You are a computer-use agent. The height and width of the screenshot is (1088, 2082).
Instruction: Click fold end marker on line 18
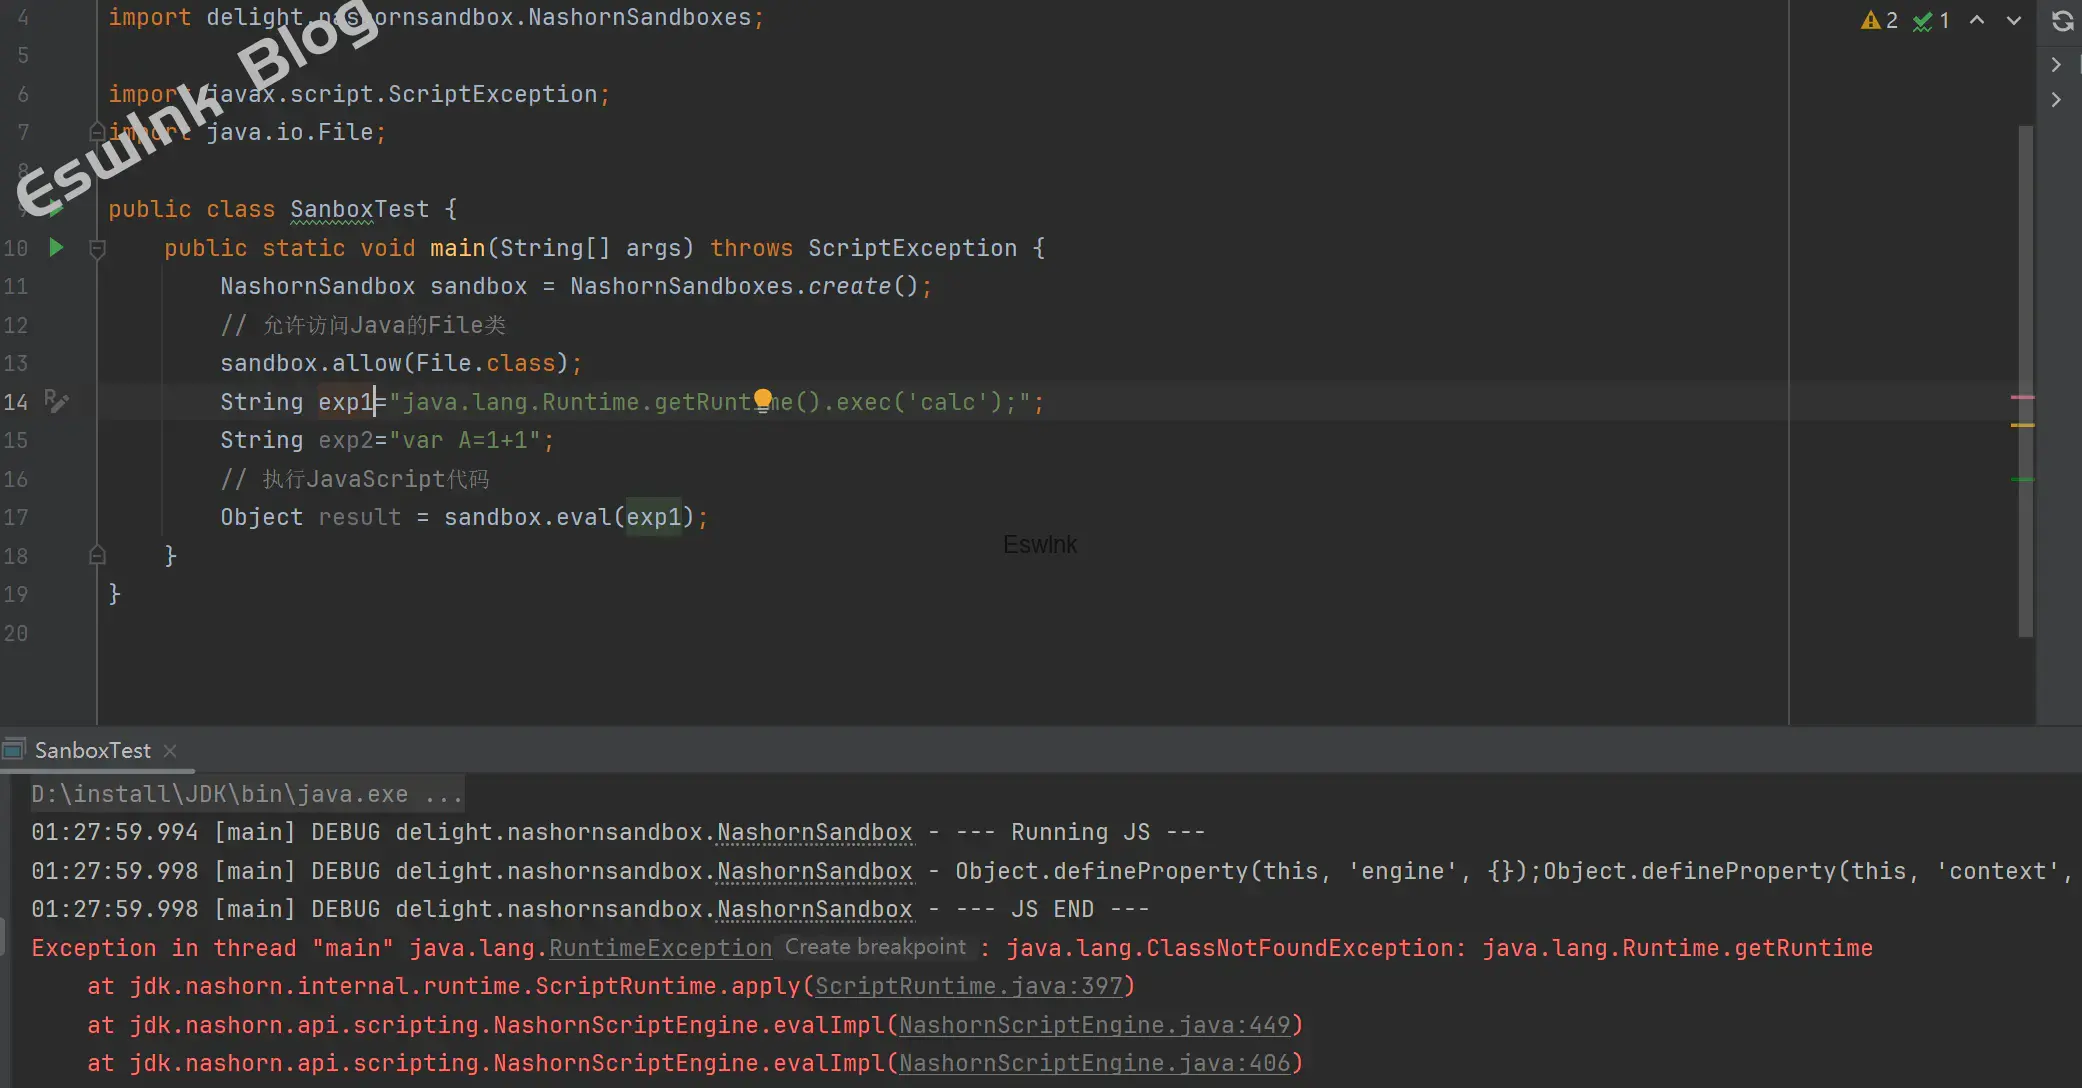coord(97,556)
